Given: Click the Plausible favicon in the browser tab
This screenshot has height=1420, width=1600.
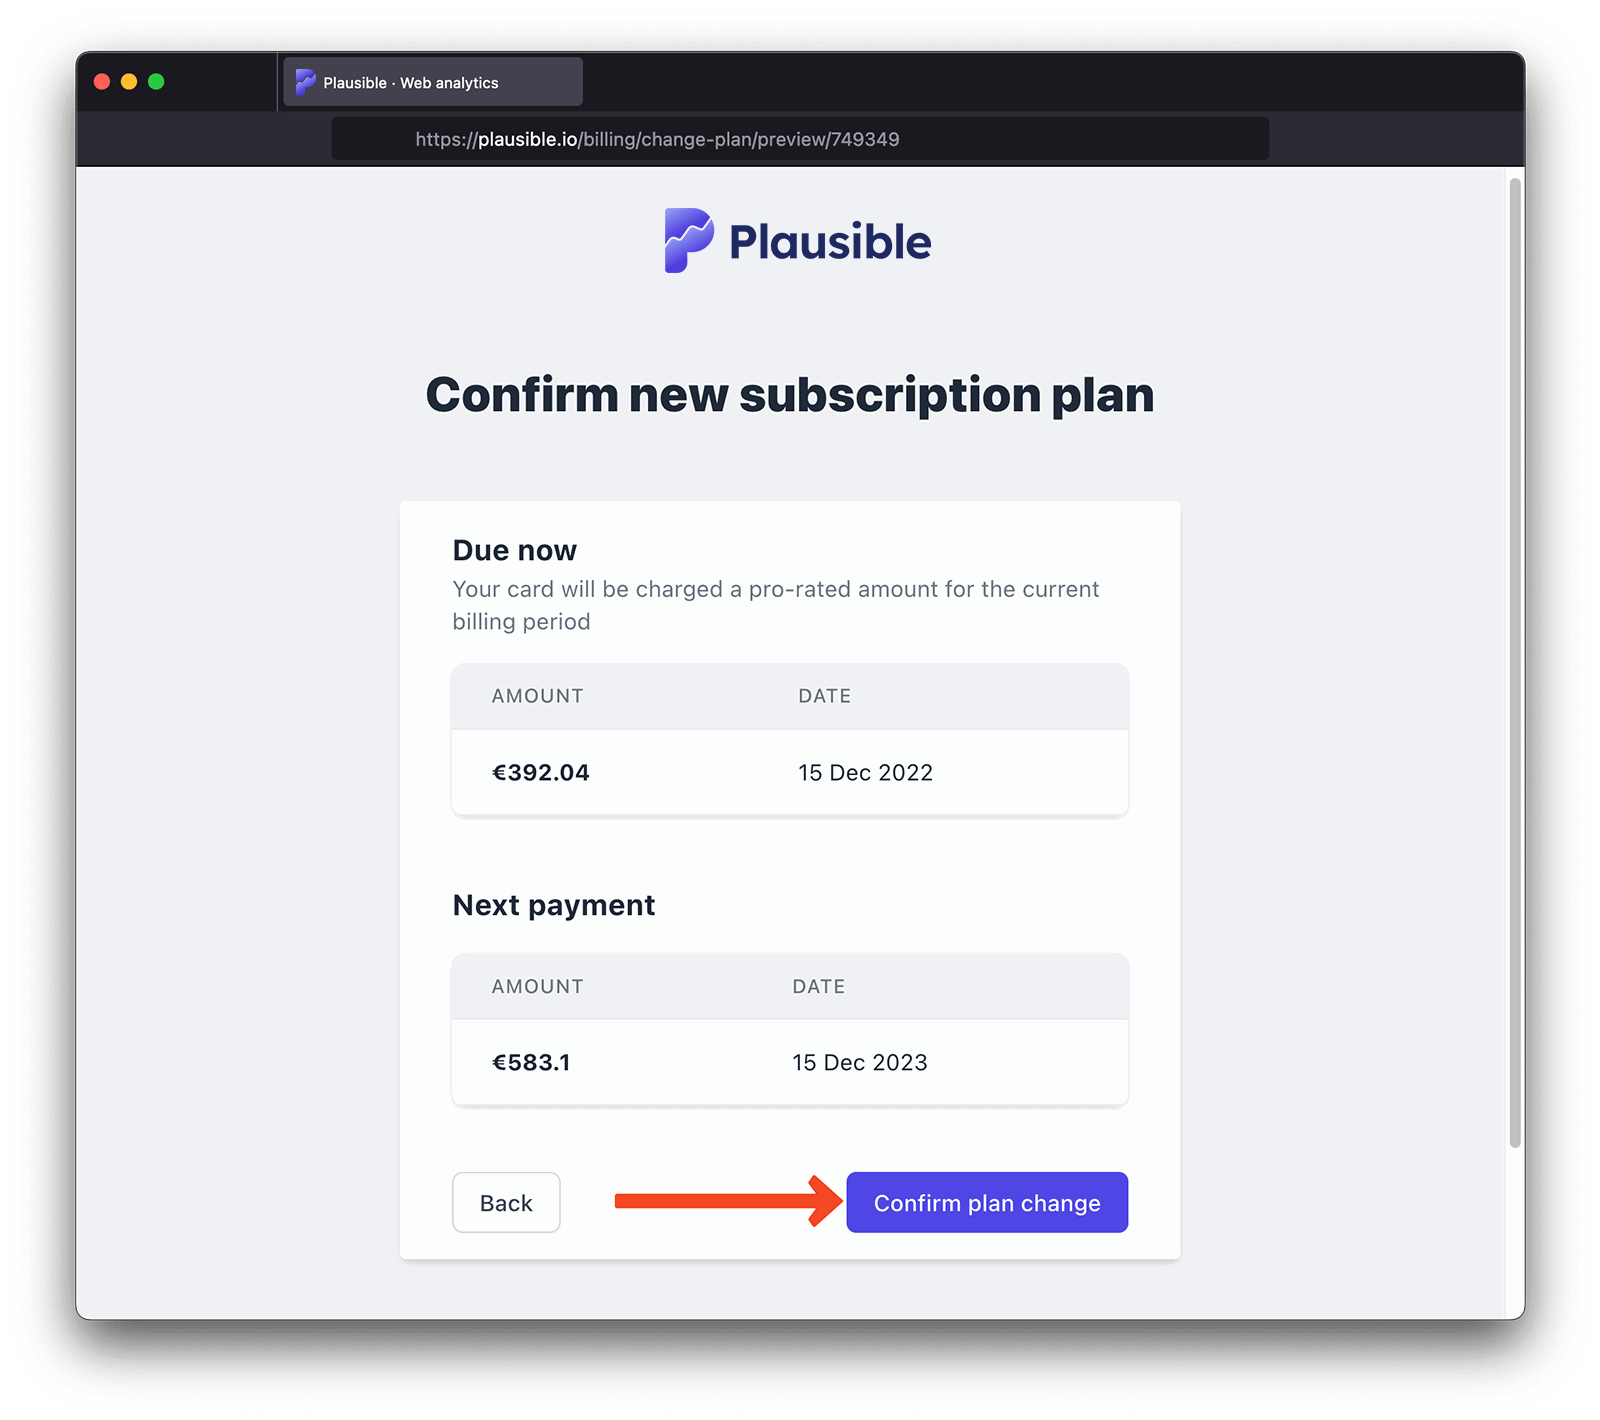Looking at the screenshot, I should tap(304, 81).
